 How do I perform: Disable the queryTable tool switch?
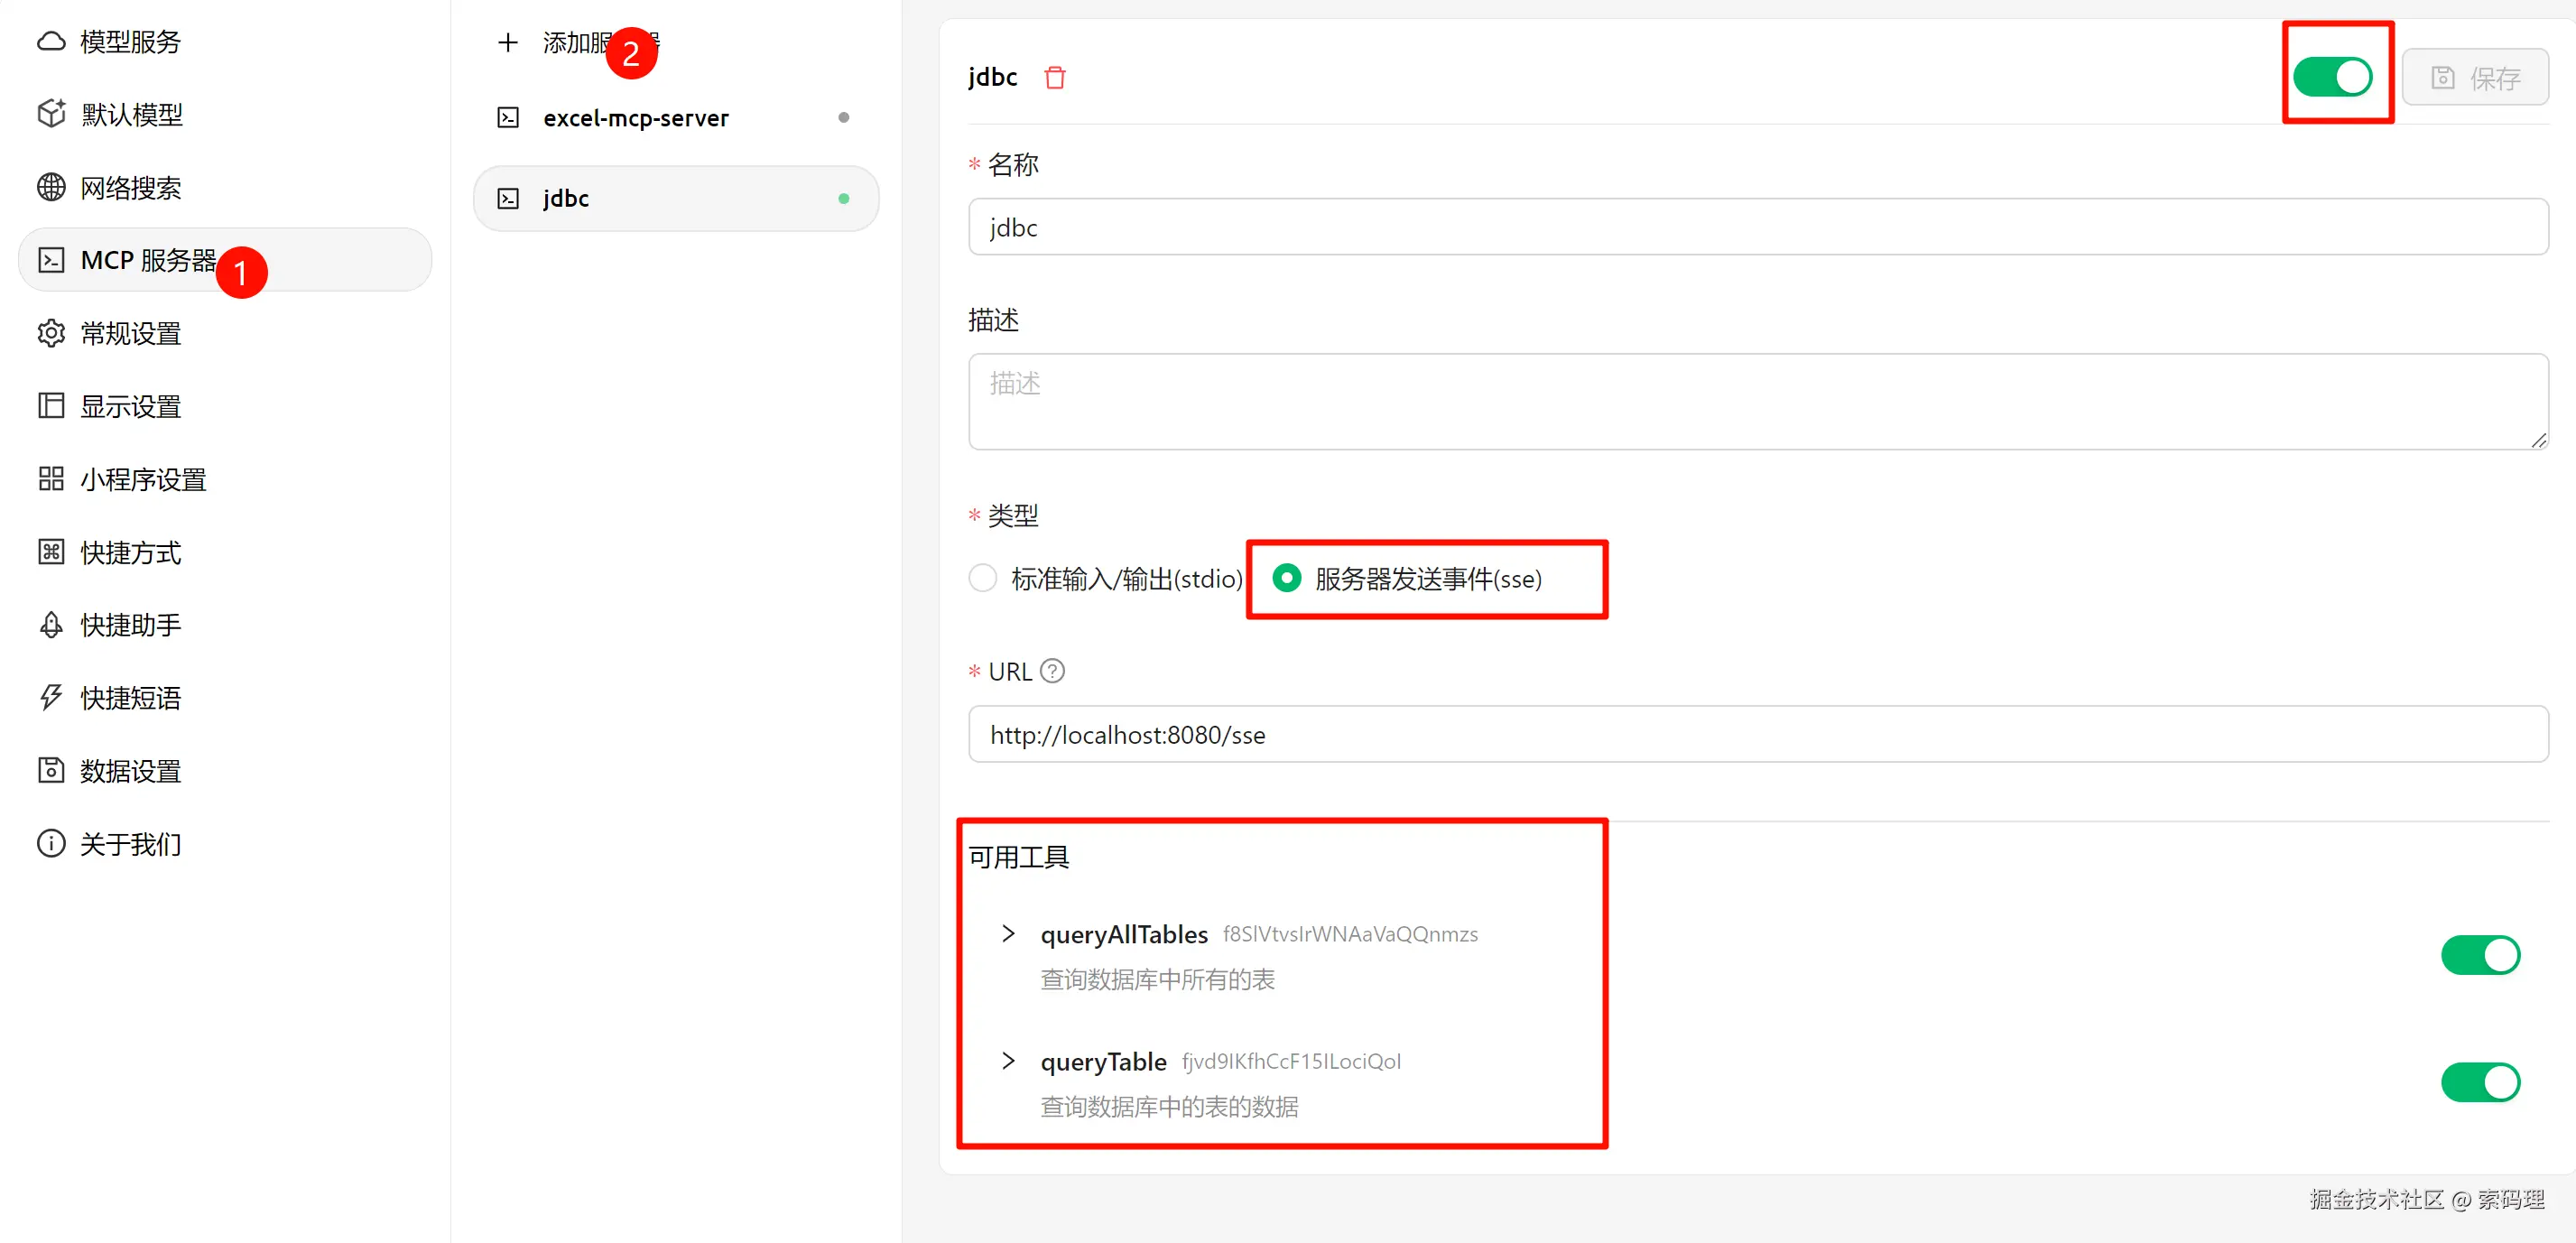(x=2479, y=1082)
